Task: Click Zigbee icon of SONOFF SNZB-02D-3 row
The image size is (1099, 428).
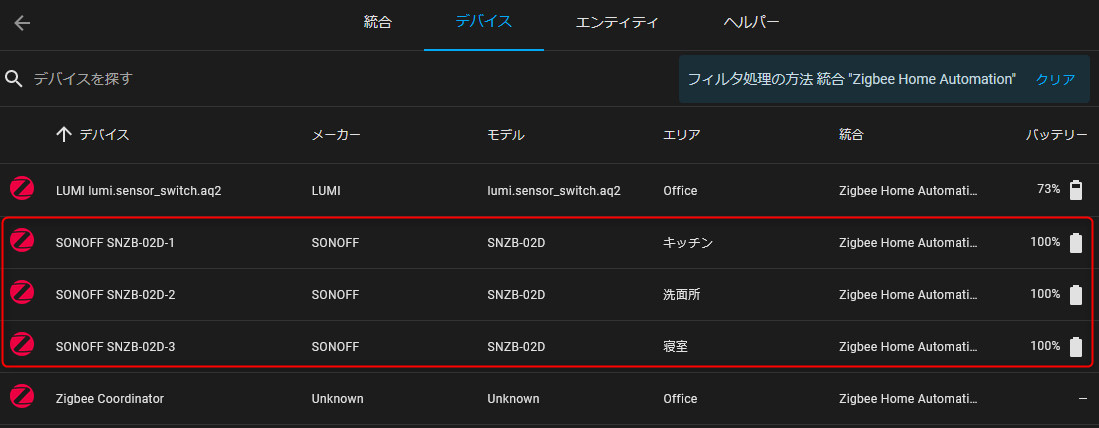Action: [x=22, y=345]
